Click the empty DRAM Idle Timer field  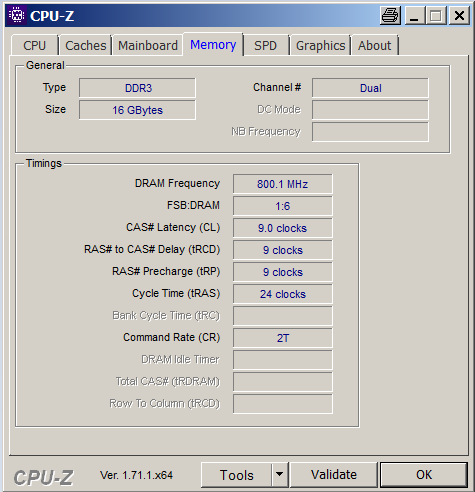[283, 360]
